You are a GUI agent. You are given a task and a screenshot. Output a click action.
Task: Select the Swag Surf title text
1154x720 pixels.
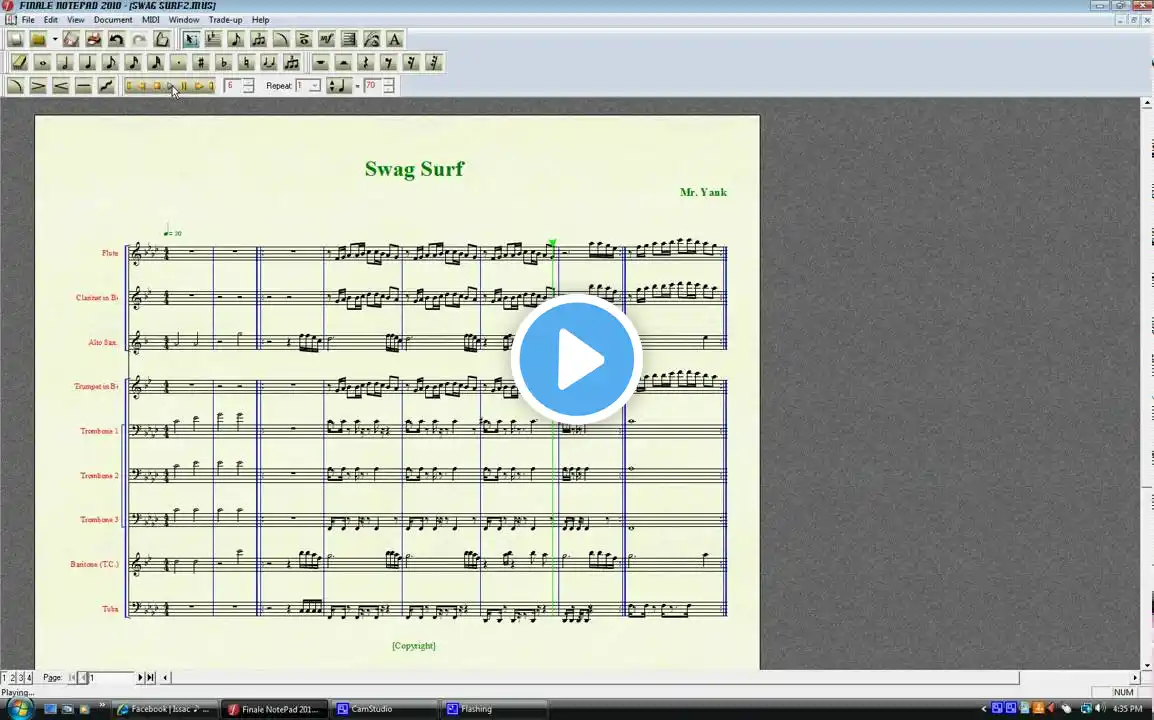coord(414,169)
